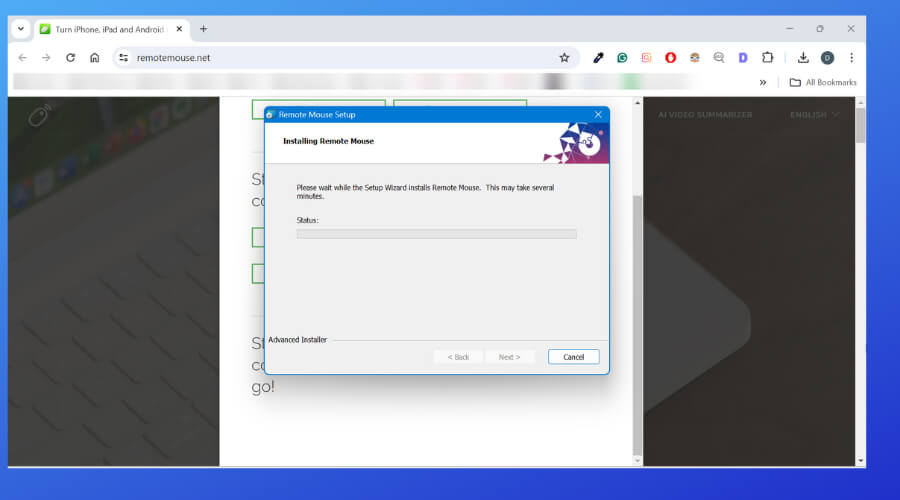Open the tab search dropdown arrow
Screen dimensions: 900x500
click(x=21, y=29)
